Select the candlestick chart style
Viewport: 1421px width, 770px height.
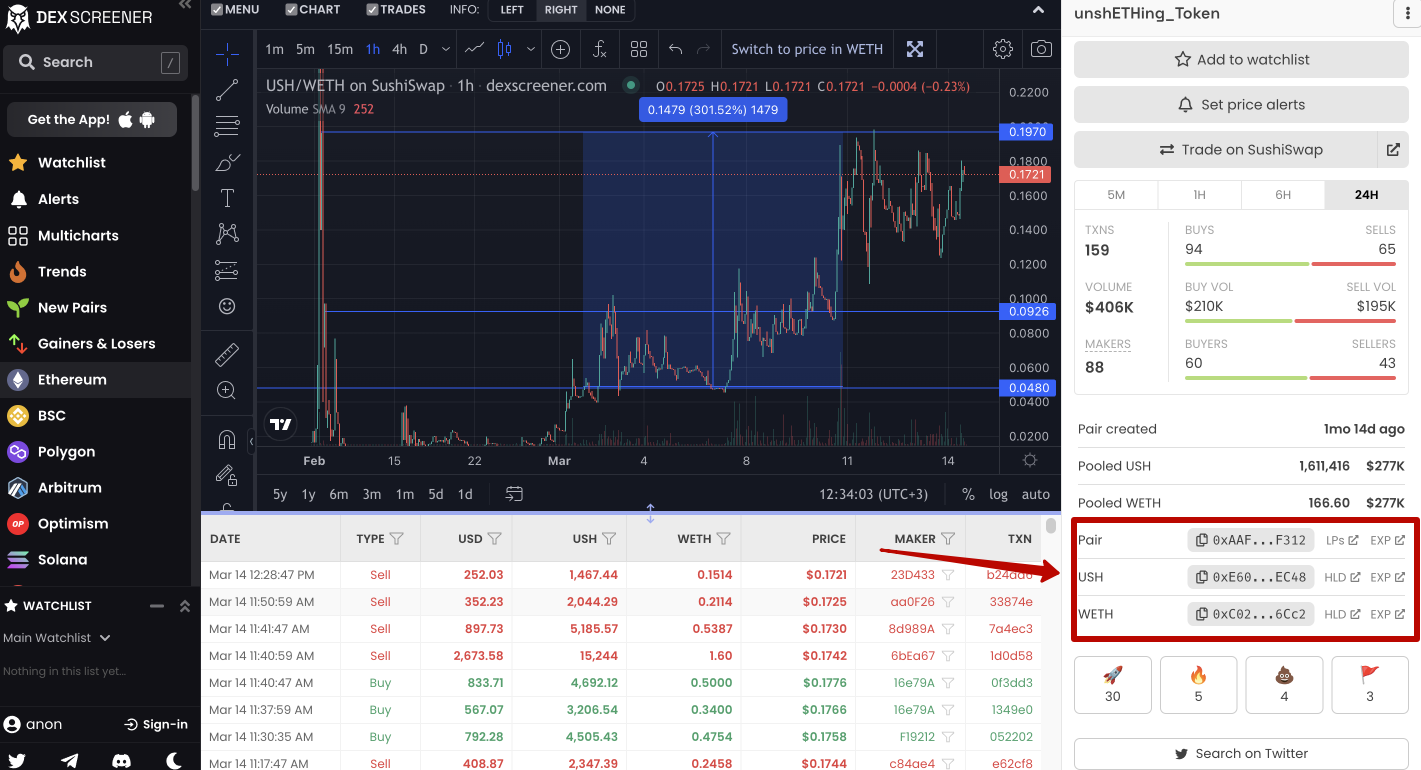[x=504, y=49]
